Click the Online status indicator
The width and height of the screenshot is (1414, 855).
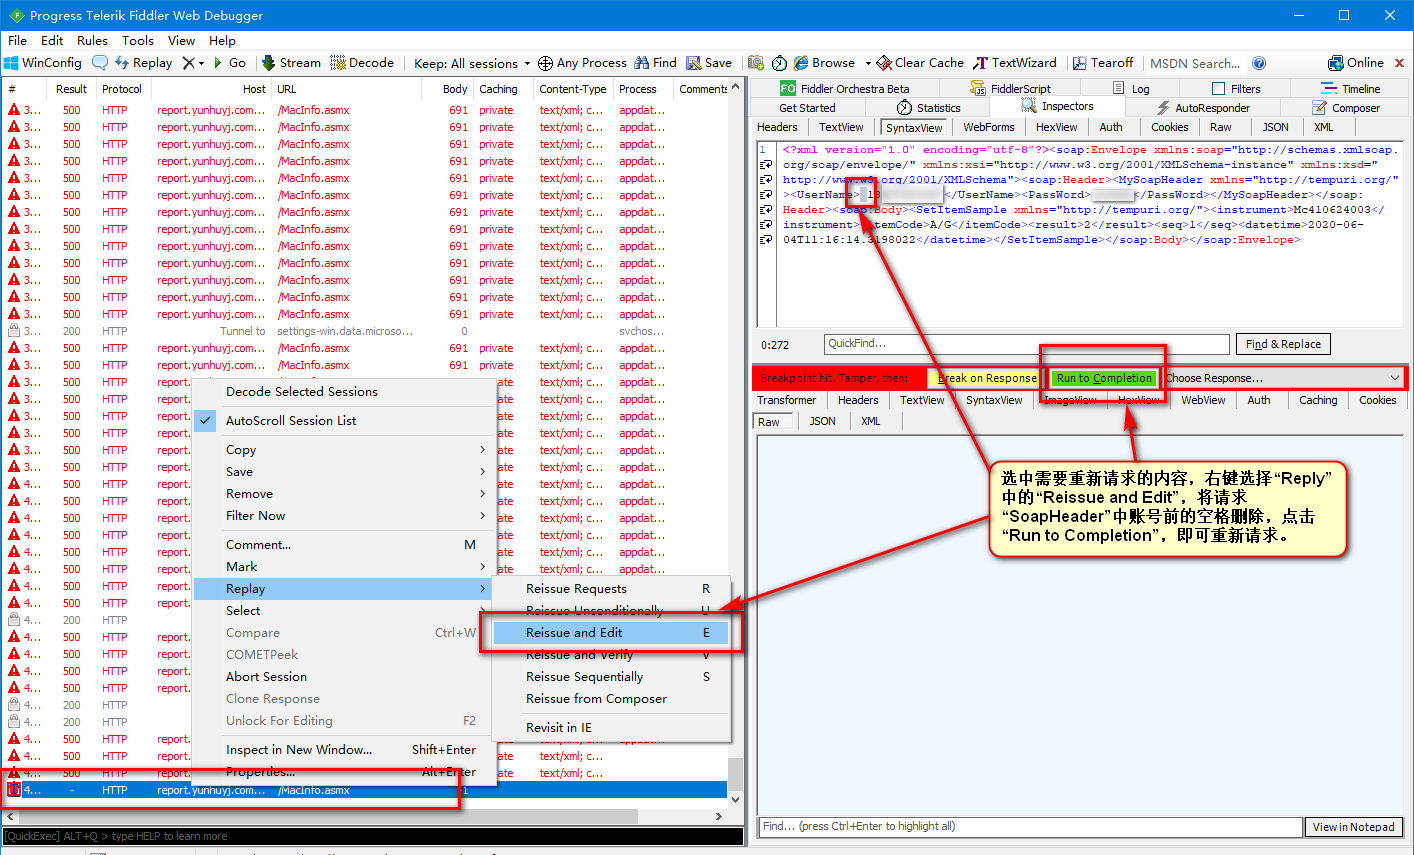point(1356,63)
